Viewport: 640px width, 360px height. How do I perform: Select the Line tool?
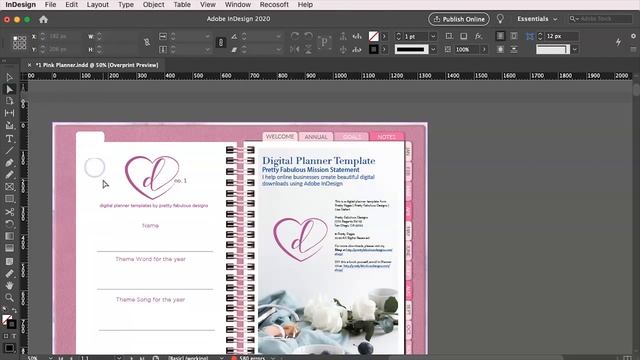pyautogui.click(x=9, y=151)
